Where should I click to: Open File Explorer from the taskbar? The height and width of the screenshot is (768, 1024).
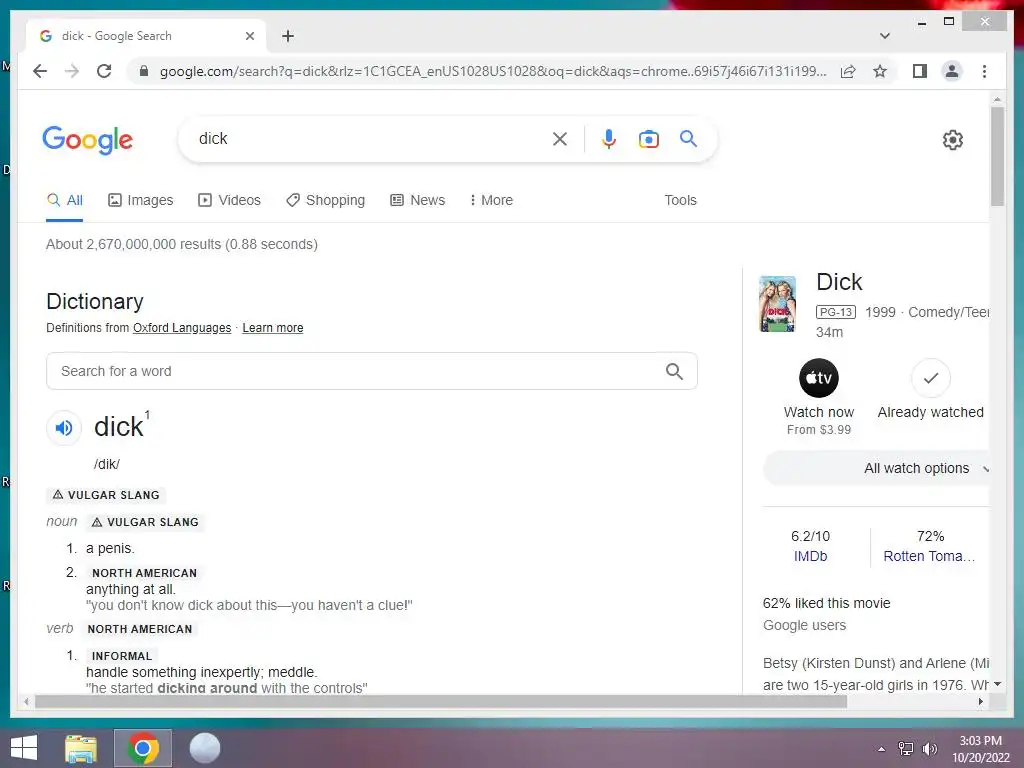[x=81, y=748]
